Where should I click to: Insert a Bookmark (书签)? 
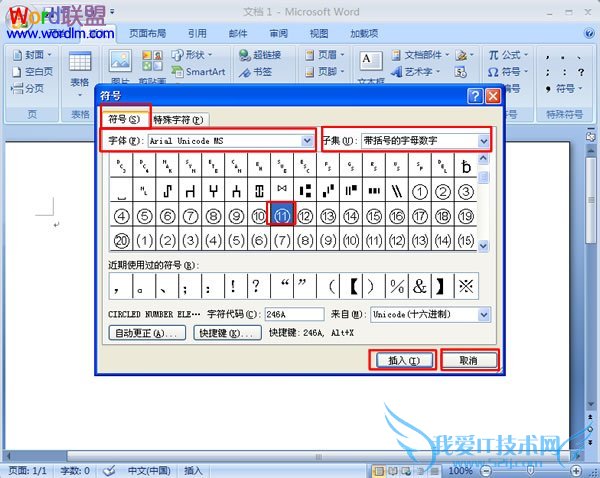click(x=255, y=72)
